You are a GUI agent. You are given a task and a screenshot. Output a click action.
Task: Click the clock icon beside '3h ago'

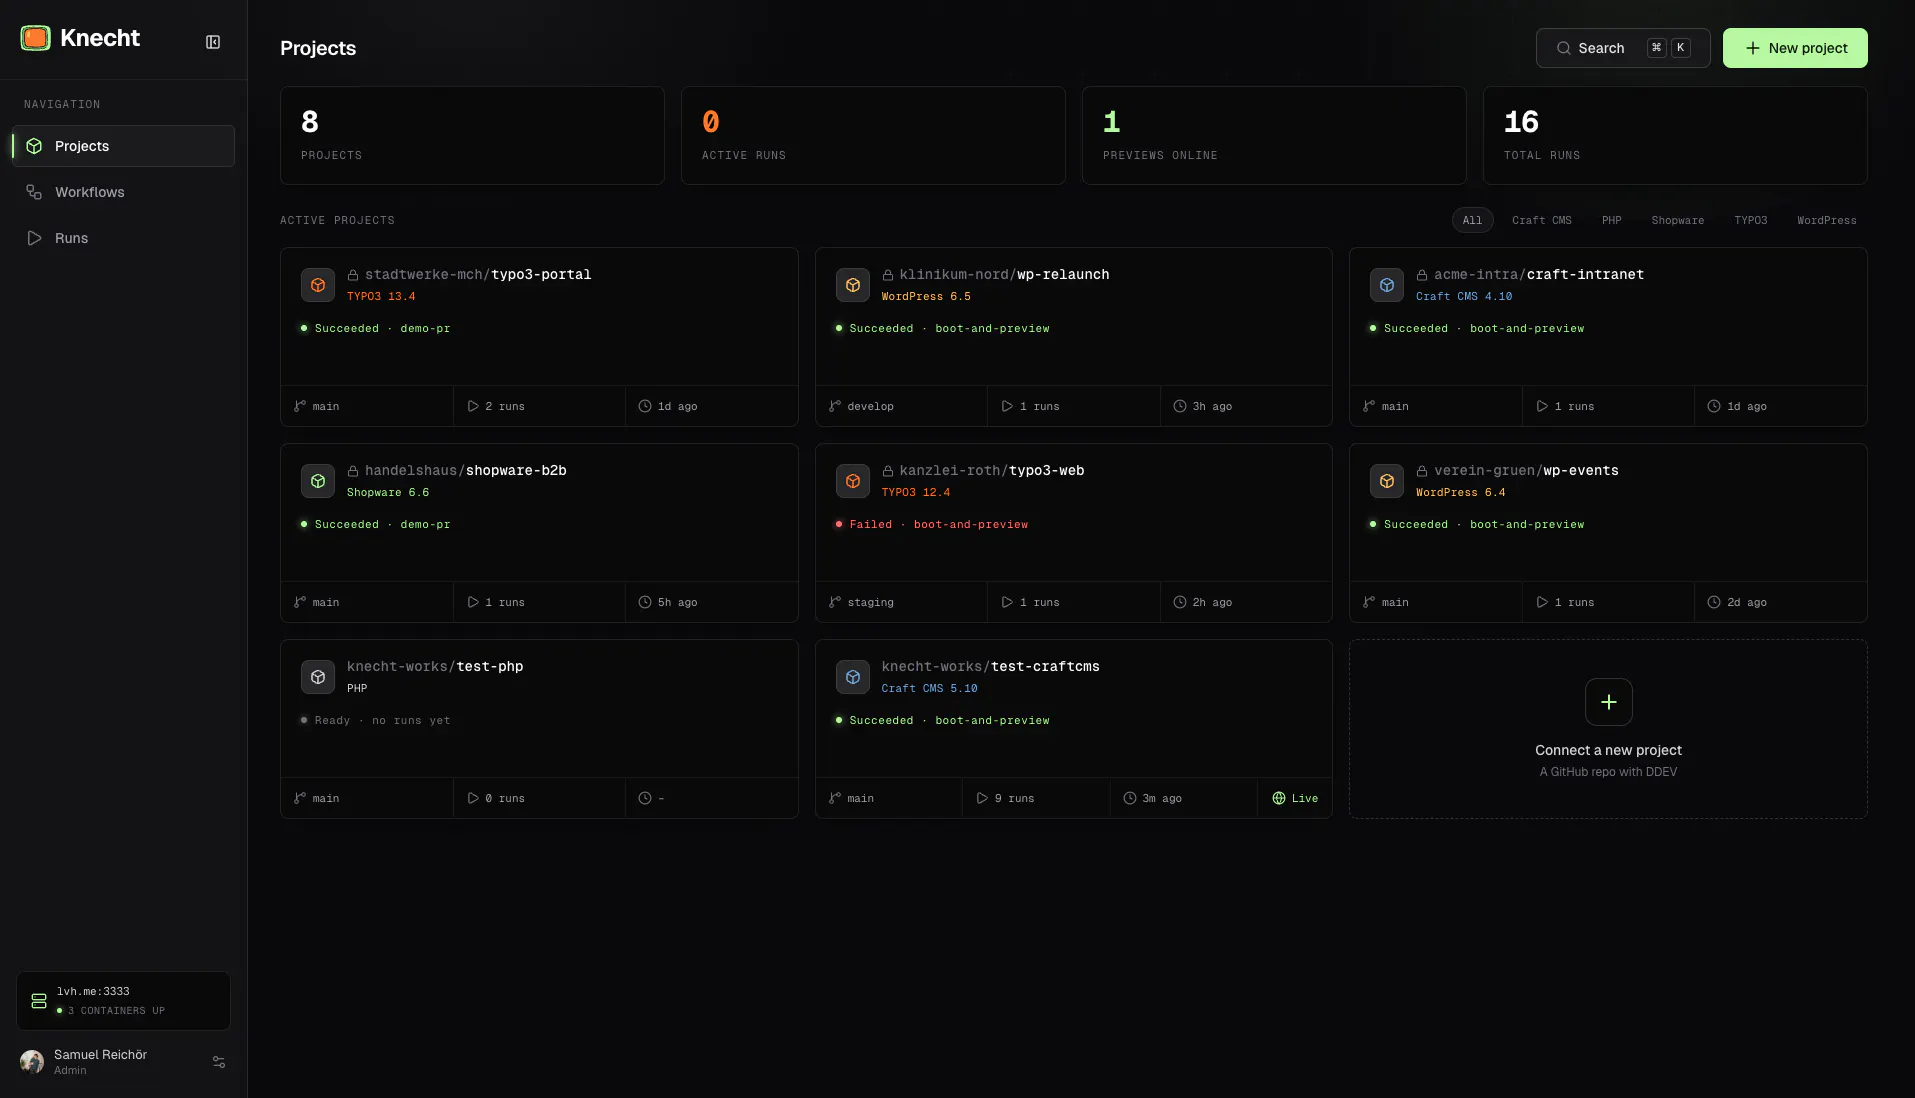click(1180, 406)
